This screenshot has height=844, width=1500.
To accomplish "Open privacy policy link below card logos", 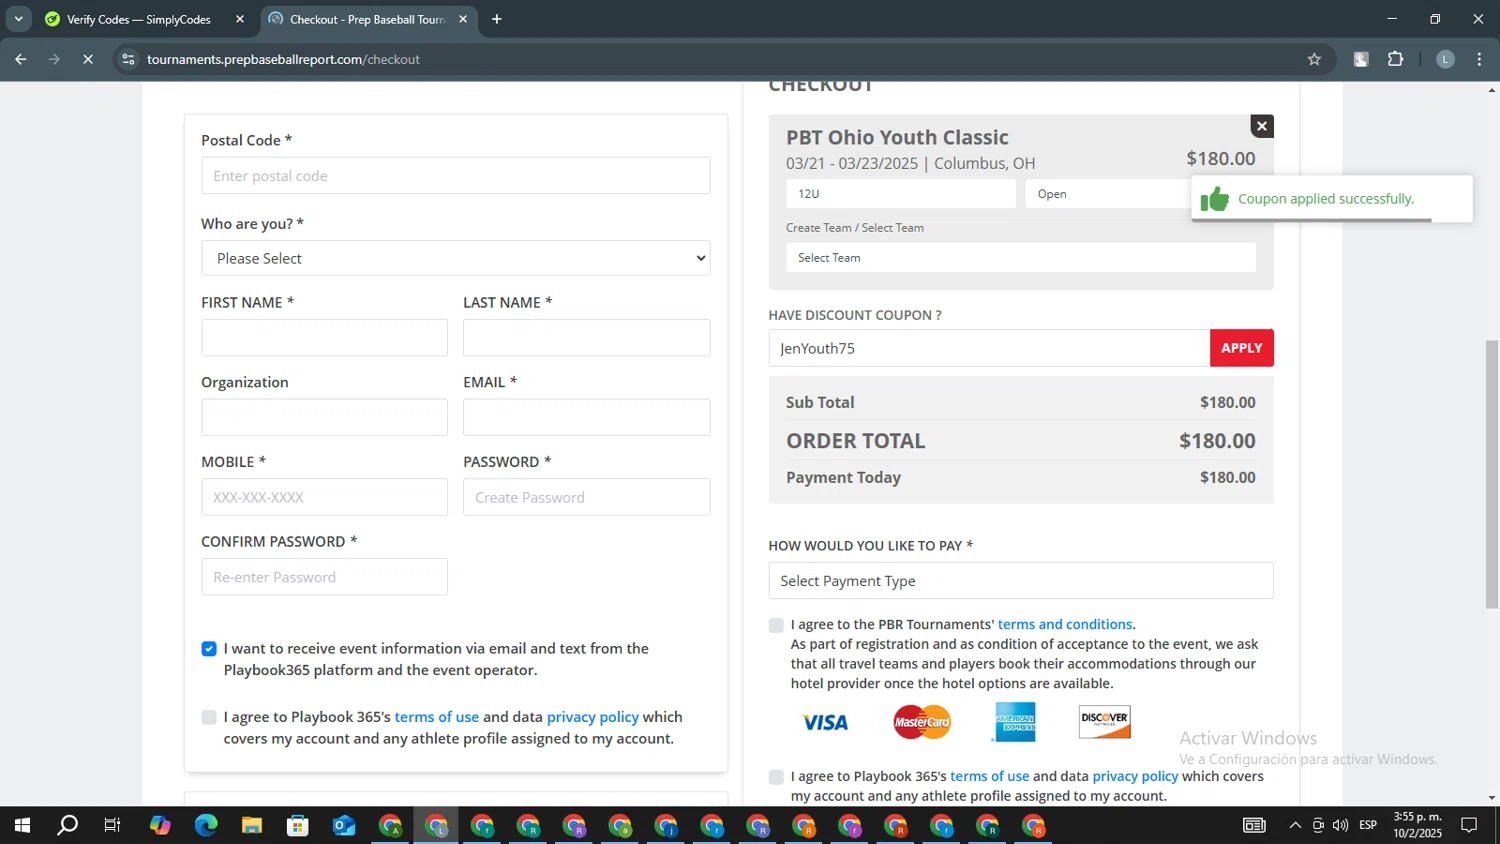I will [x=1135, y=776].
